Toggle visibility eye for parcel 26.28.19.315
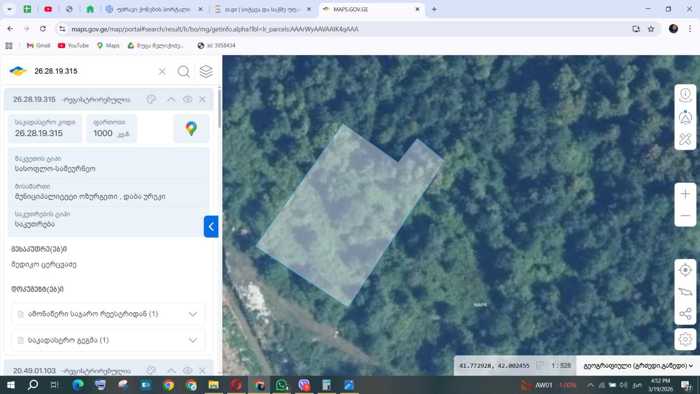Screen dimensions: 700x394 tap(188, 100)
